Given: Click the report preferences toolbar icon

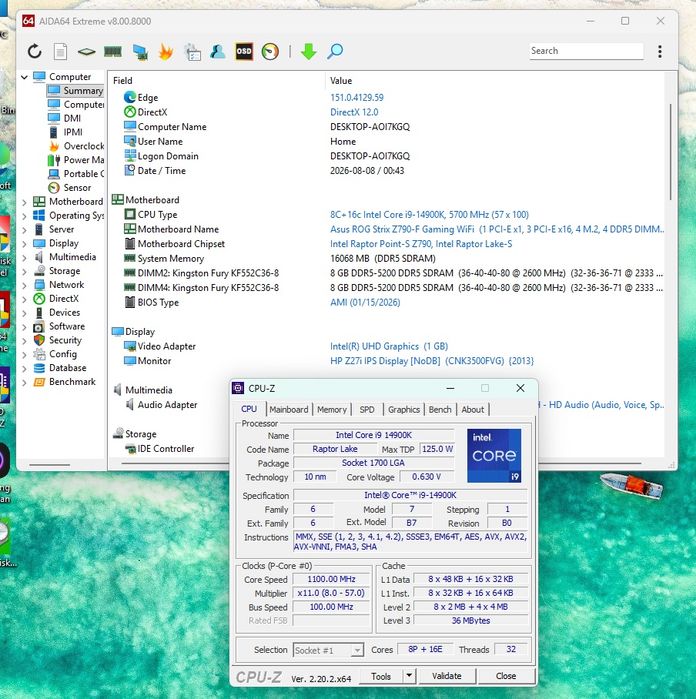Looking at the screenshot, I should click(193, 52).
